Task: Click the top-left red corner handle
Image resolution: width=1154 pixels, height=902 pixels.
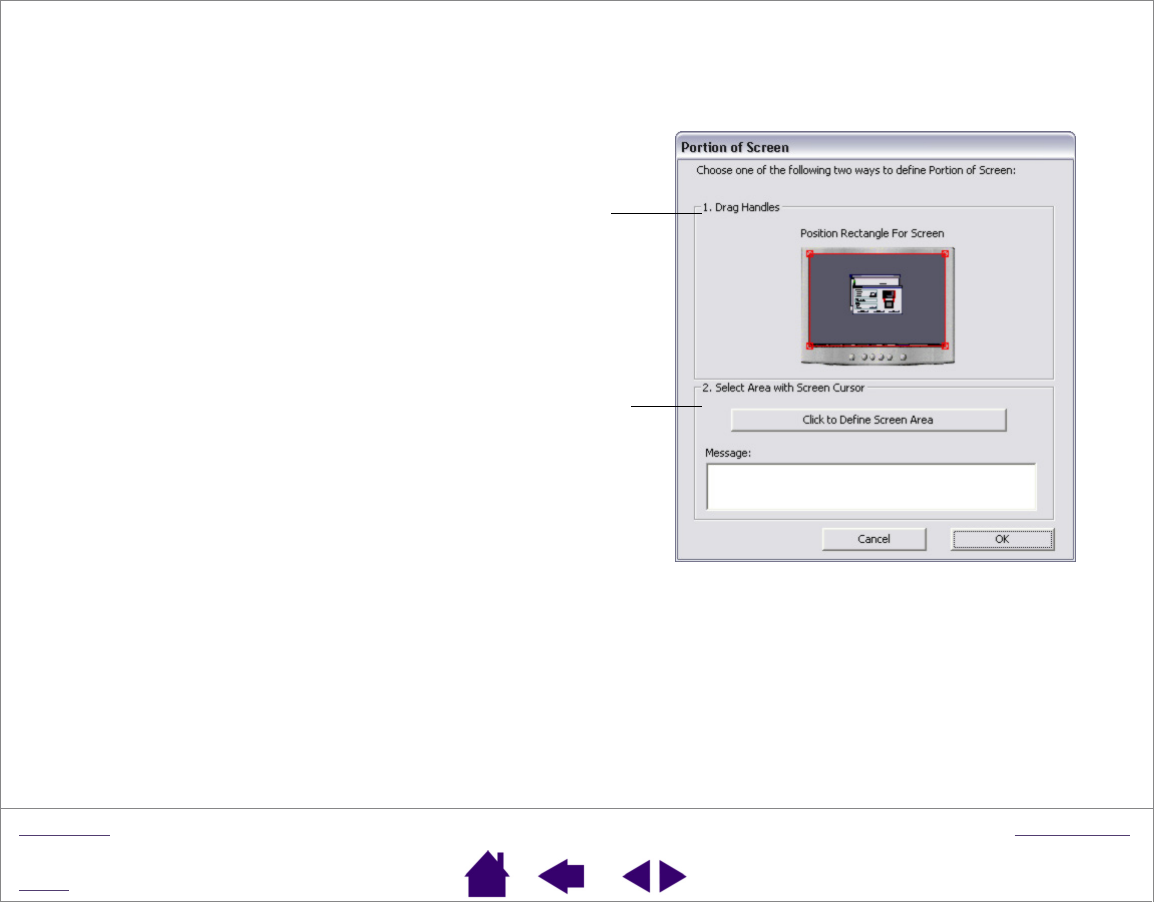Action: coord(810,255)
